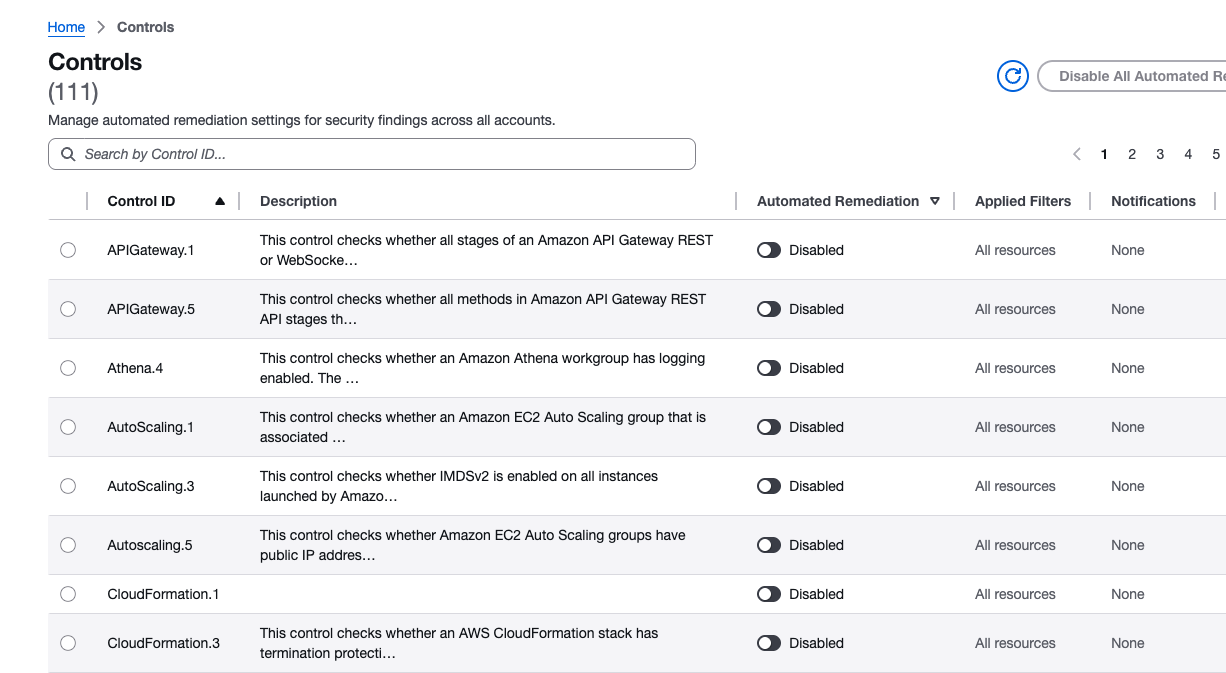
Task: Click Disable All Automated Remediation button
Action: coord(1132,76)
